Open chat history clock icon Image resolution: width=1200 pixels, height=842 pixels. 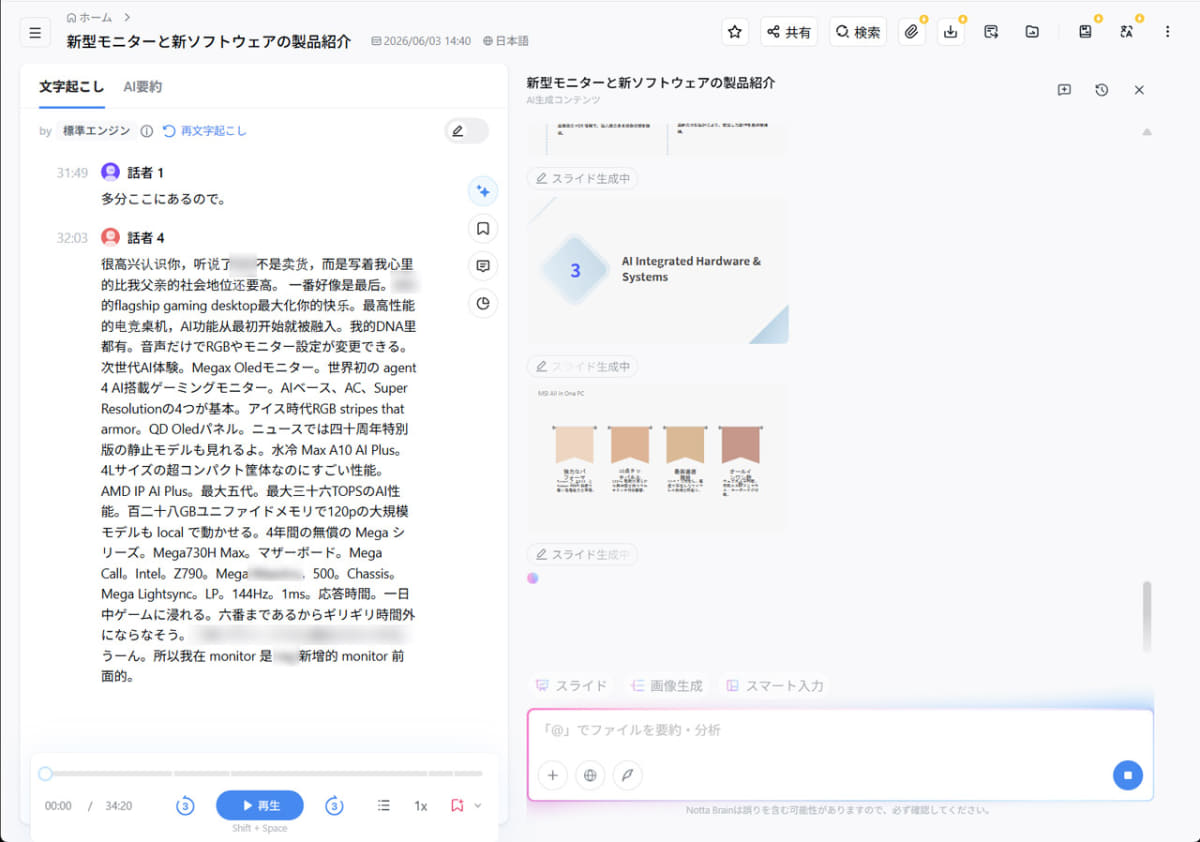[1101, 90]
